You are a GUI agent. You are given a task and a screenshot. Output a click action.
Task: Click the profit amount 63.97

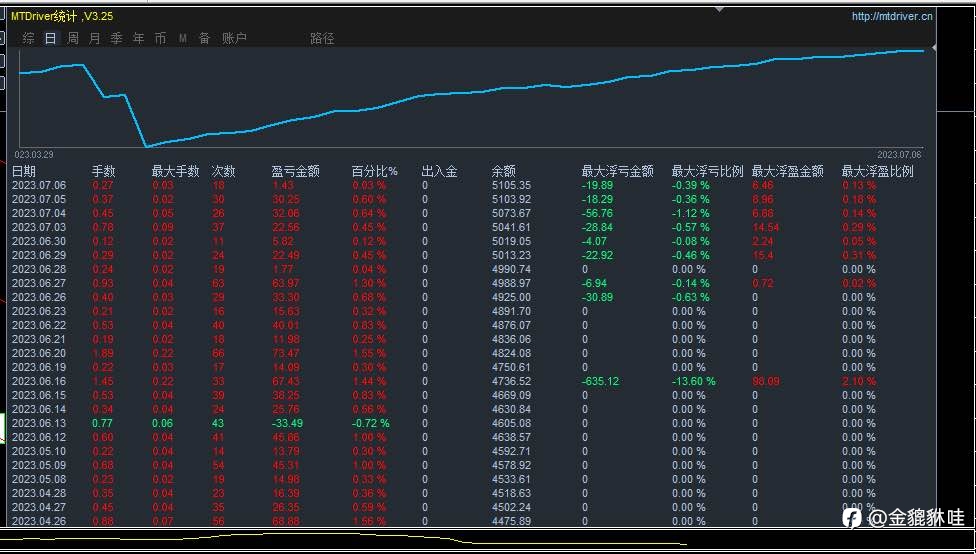(x=286, y=283)
